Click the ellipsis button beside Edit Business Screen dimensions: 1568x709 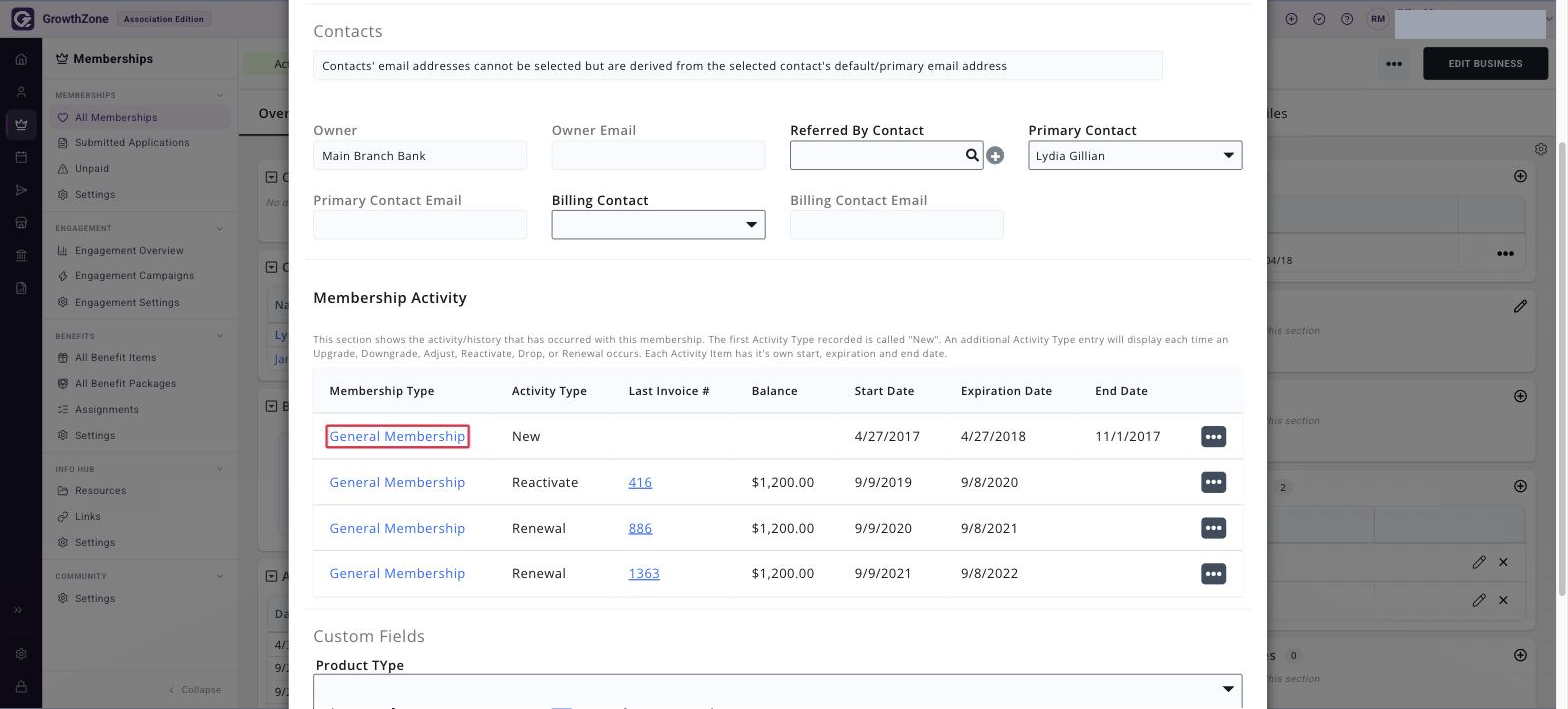pos(1393,63)
